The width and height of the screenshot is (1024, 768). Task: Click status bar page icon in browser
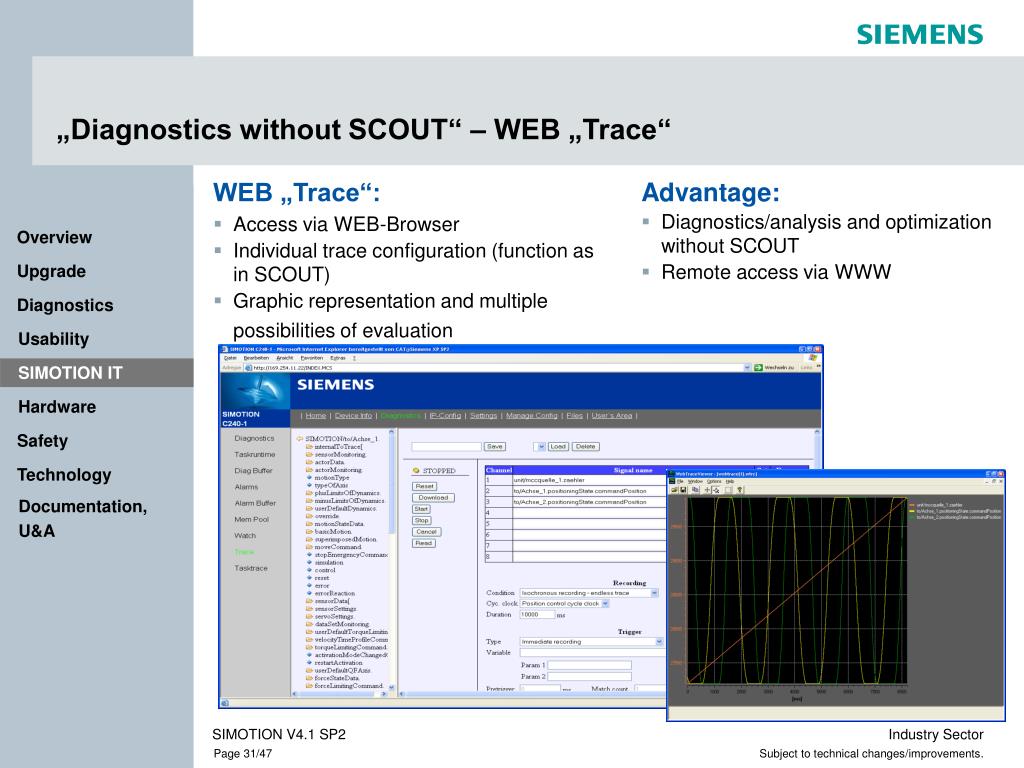(x=225, y=703)
